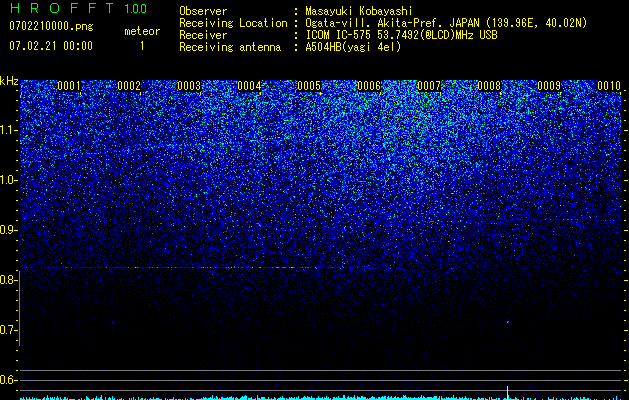
Task: Click time marker 0003
Action: tap(189, 86)
